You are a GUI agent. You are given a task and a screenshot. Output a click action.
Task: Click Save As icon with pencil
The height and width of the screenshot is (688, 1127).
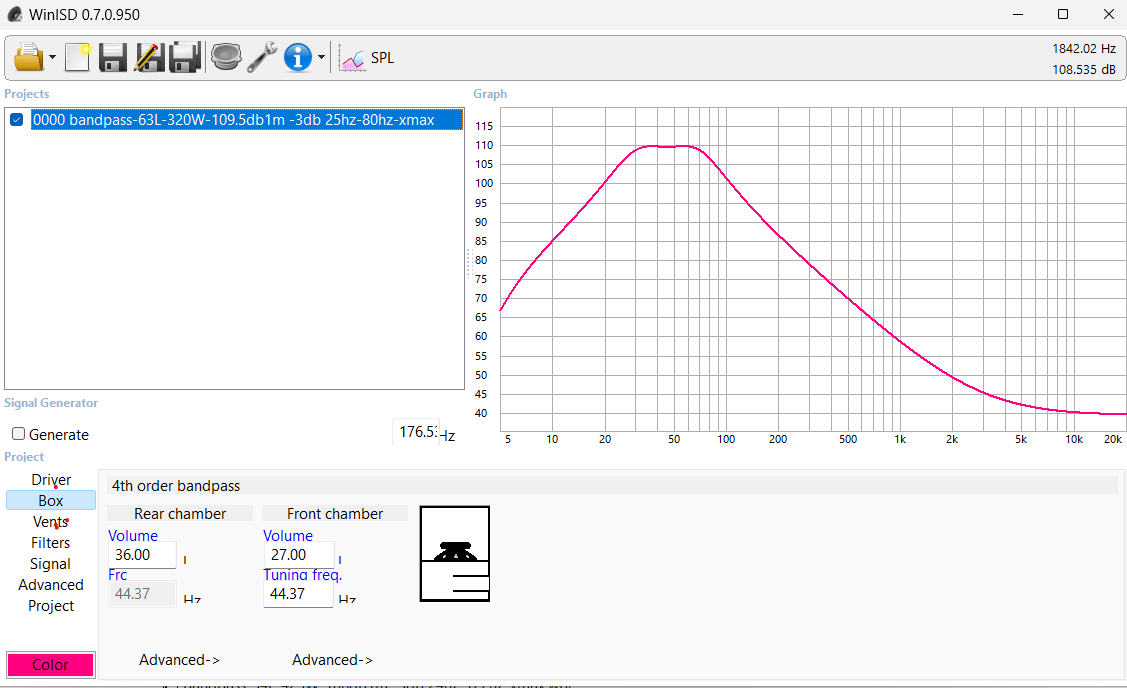tap(149, 58)
